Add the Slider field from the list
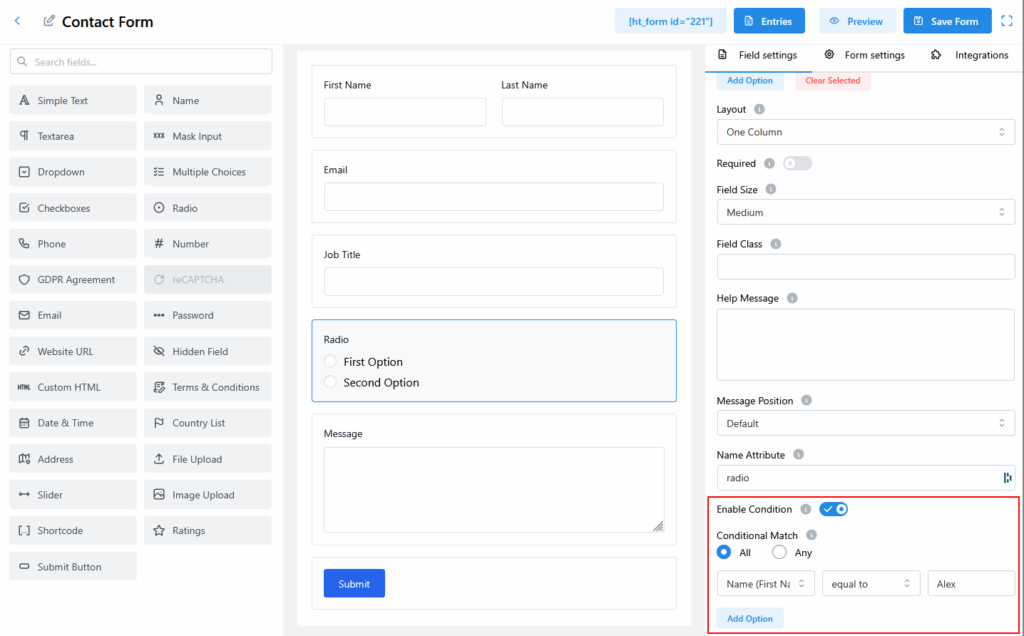 73,495
